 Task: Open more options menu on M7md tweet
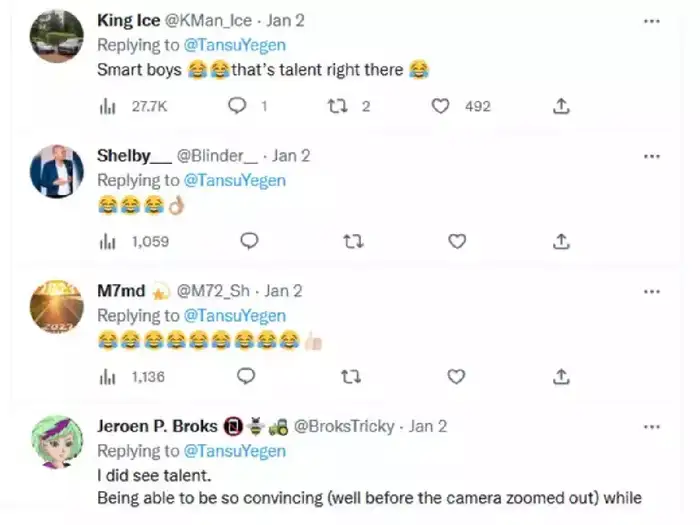(652, 291)
